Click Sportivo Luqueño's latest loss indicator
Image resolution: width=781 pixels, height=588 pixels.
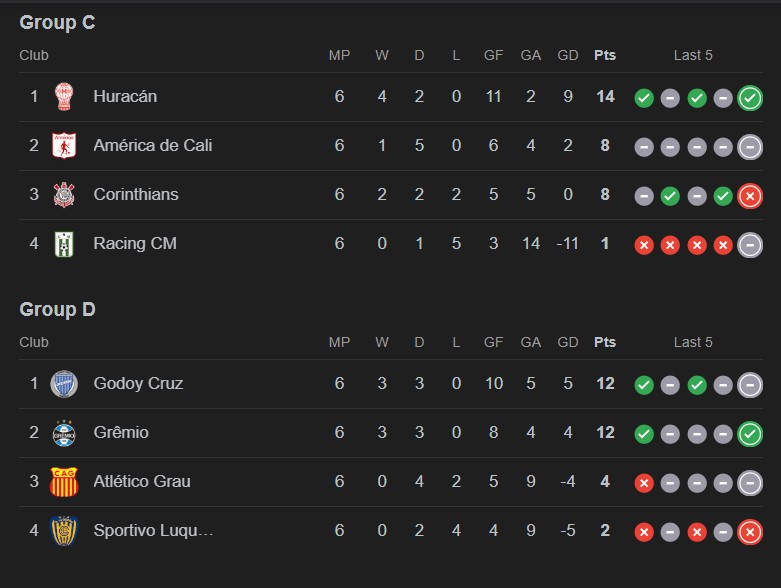[x=750, y=532]
